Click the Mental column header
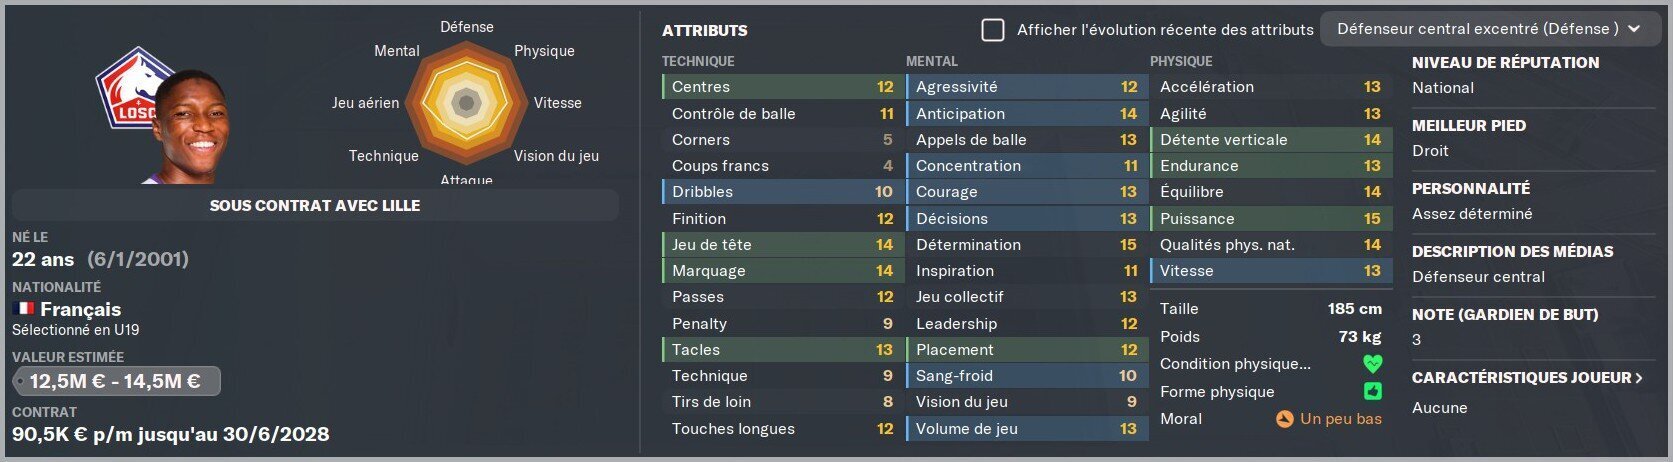This screenshot has height=462, width=1673. pyautogui.click(x=932, y=61)
